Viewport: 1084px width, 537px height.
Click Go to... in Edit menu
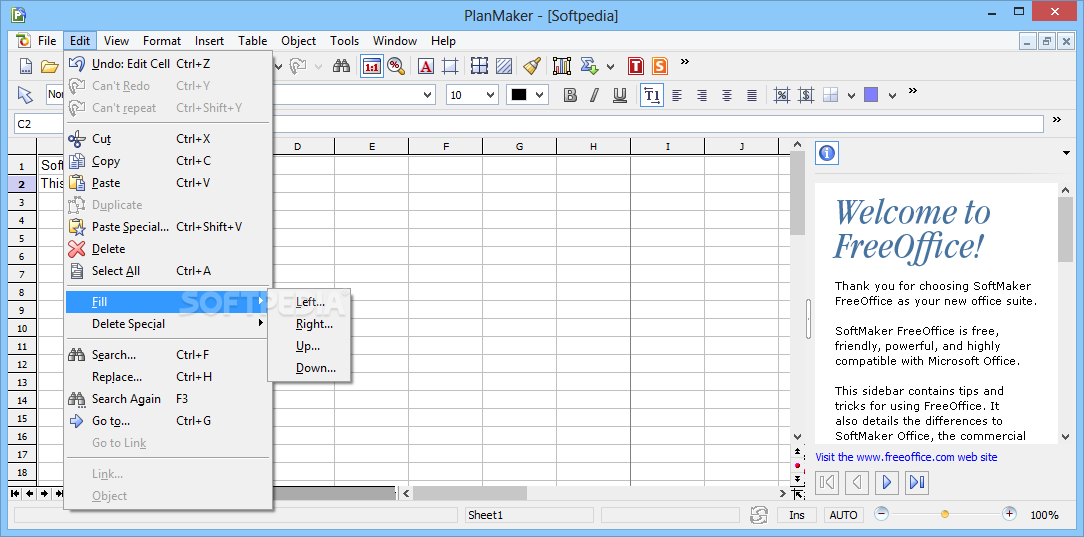pos(169,421)
